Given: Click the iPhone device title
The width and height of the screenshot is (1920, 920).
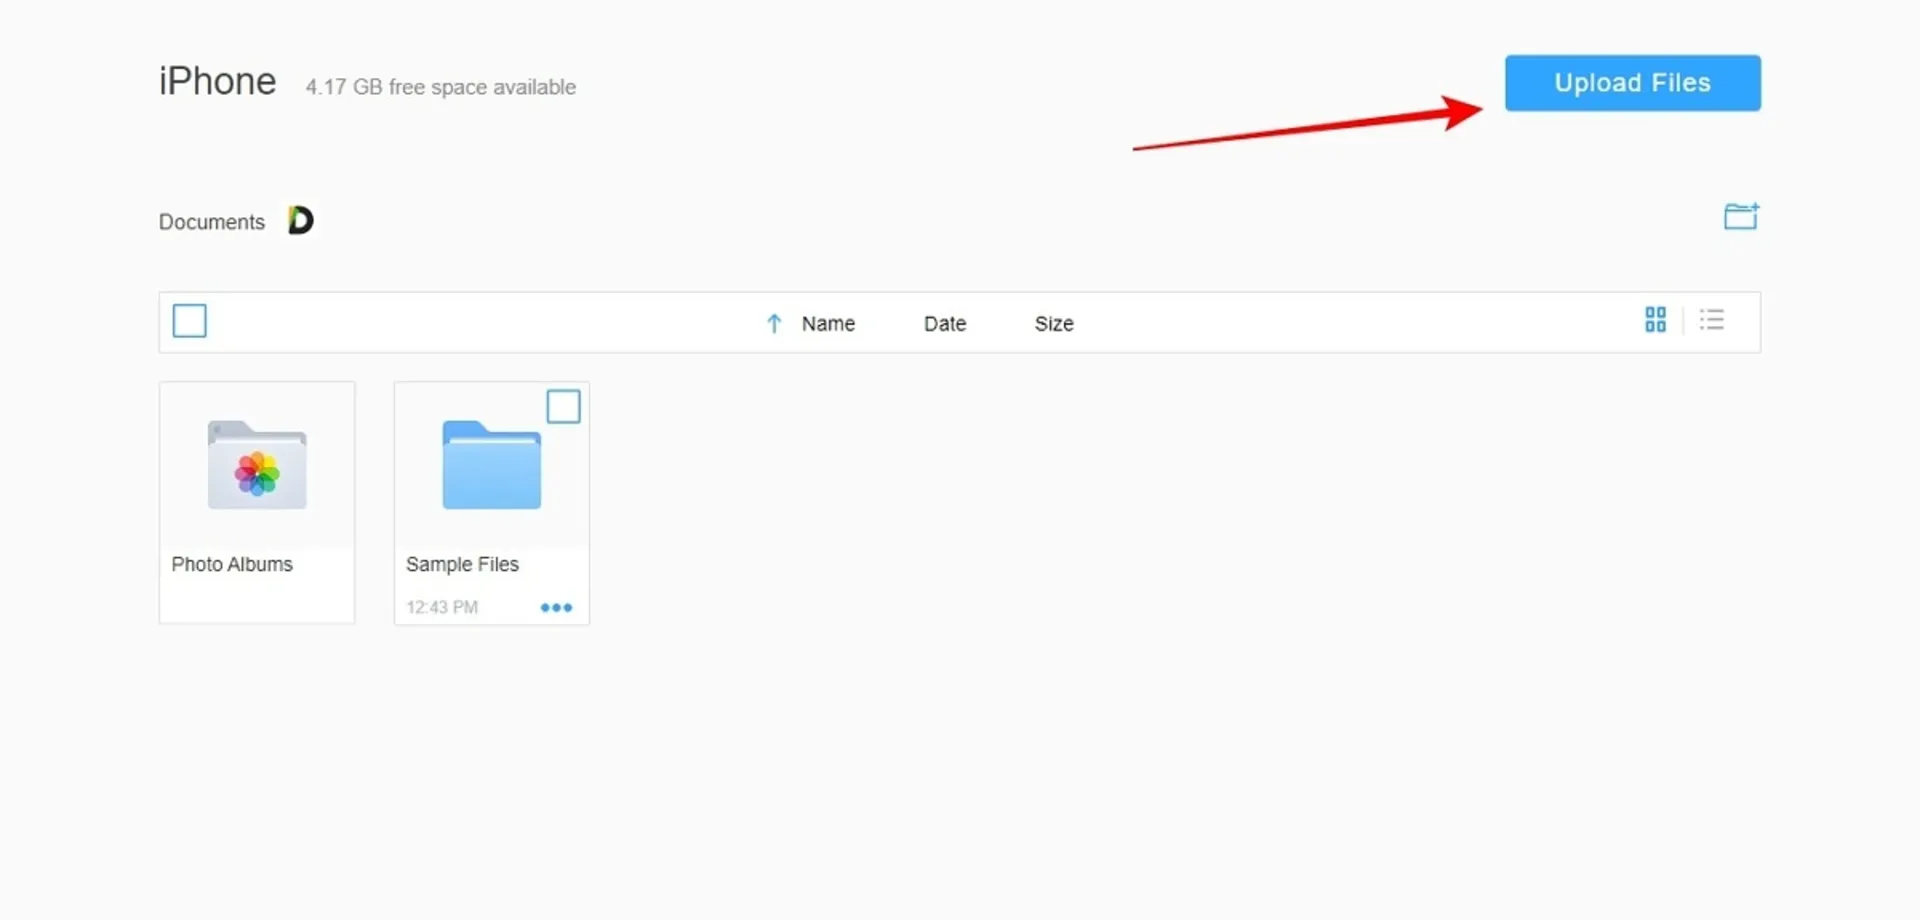Looking at the screenshot, I should 217,81.
